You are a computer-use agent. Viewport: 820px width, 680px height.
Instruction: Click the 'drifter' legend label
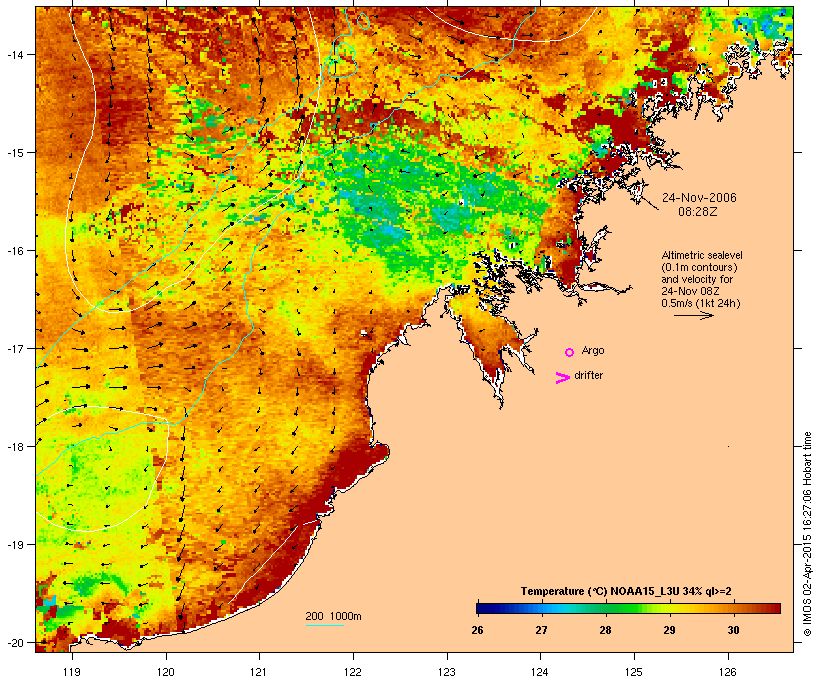click(588, 375)
